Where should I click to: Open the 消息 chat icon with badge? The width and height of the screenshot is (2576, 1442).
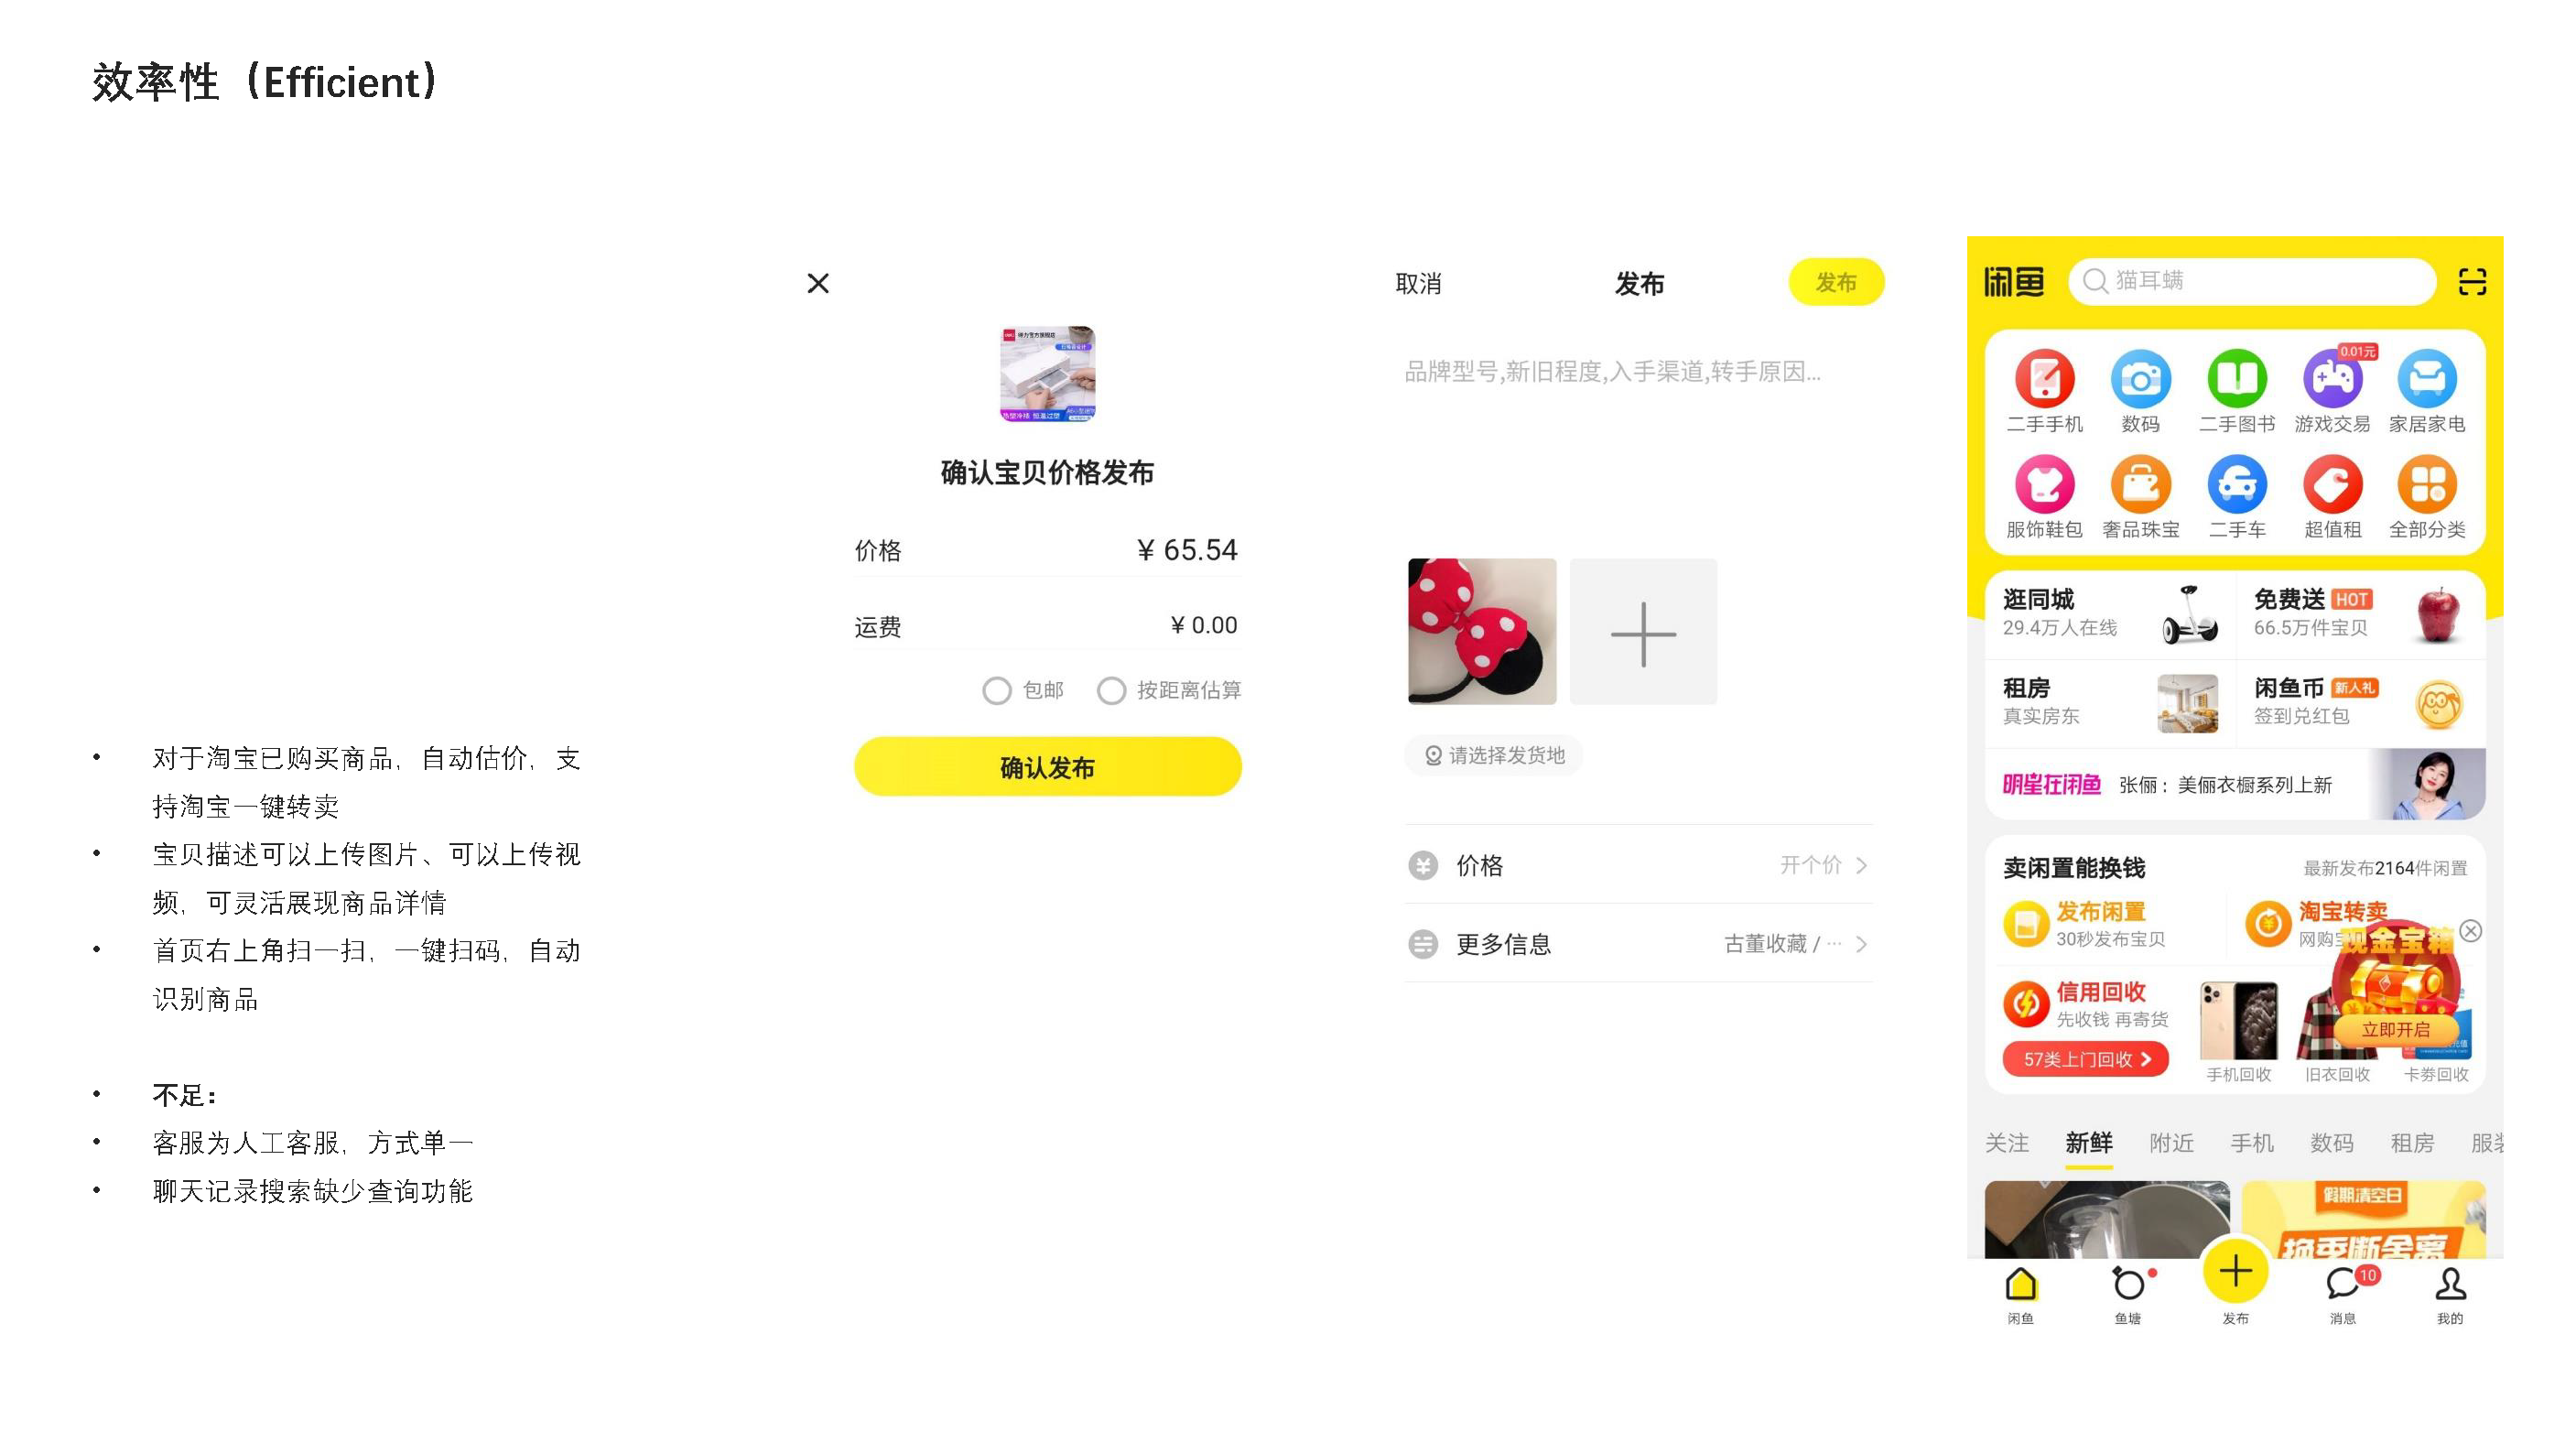[x=2342, y=1283]
